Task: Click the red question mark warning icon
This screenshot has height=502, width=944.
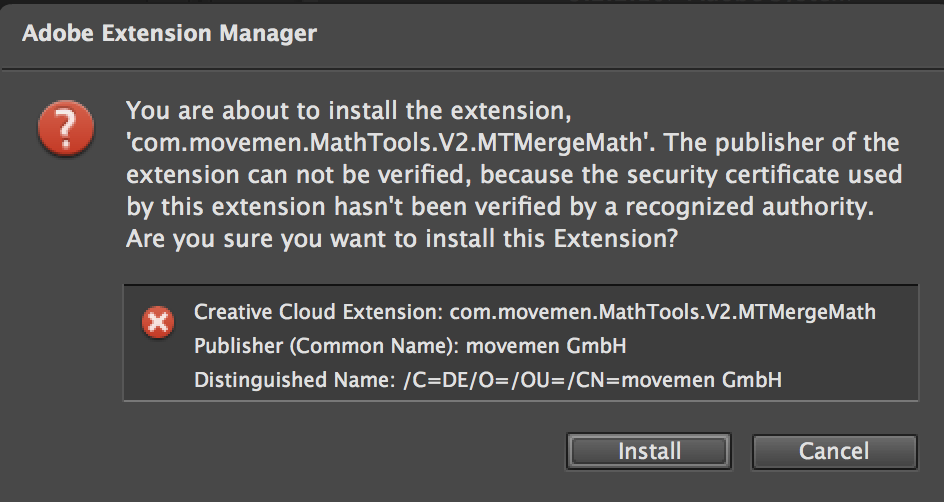Action: (66, 128)
